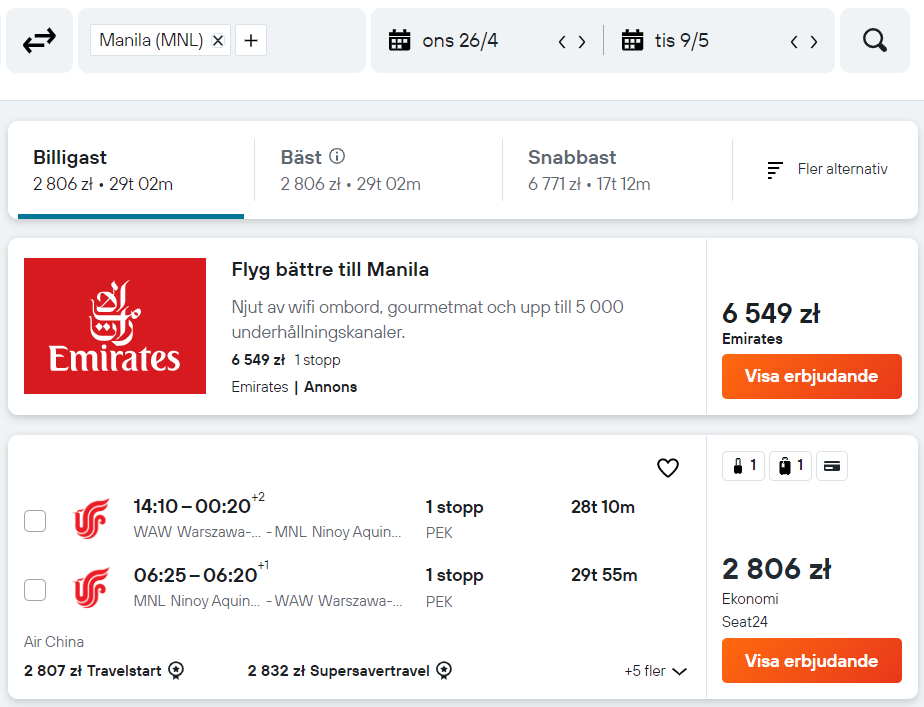Run the search with magnifier icon

[874, 41]
